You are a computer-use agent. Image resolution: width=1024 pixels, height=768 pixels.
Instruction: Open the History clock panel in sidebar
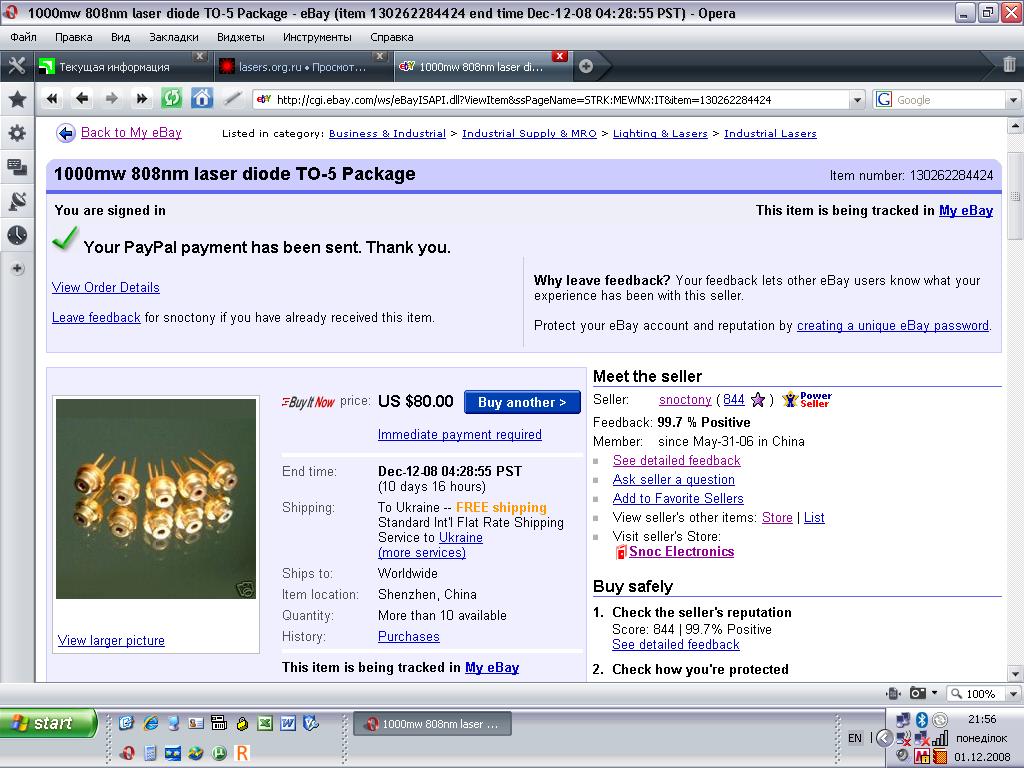tap(17, 235)
